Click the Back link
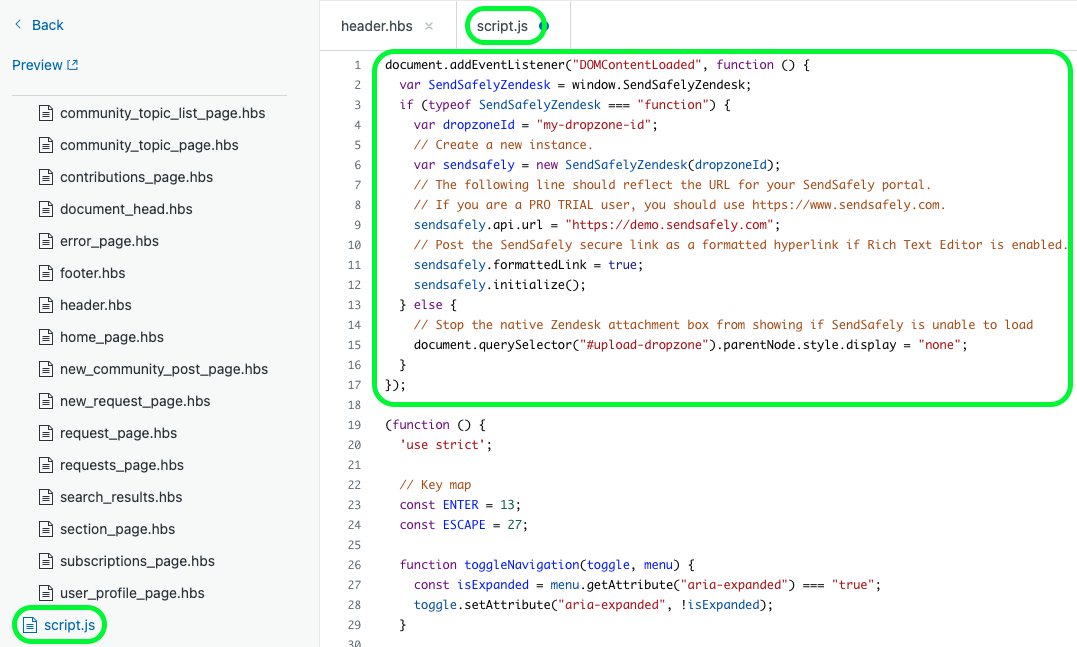 [47, 25]
